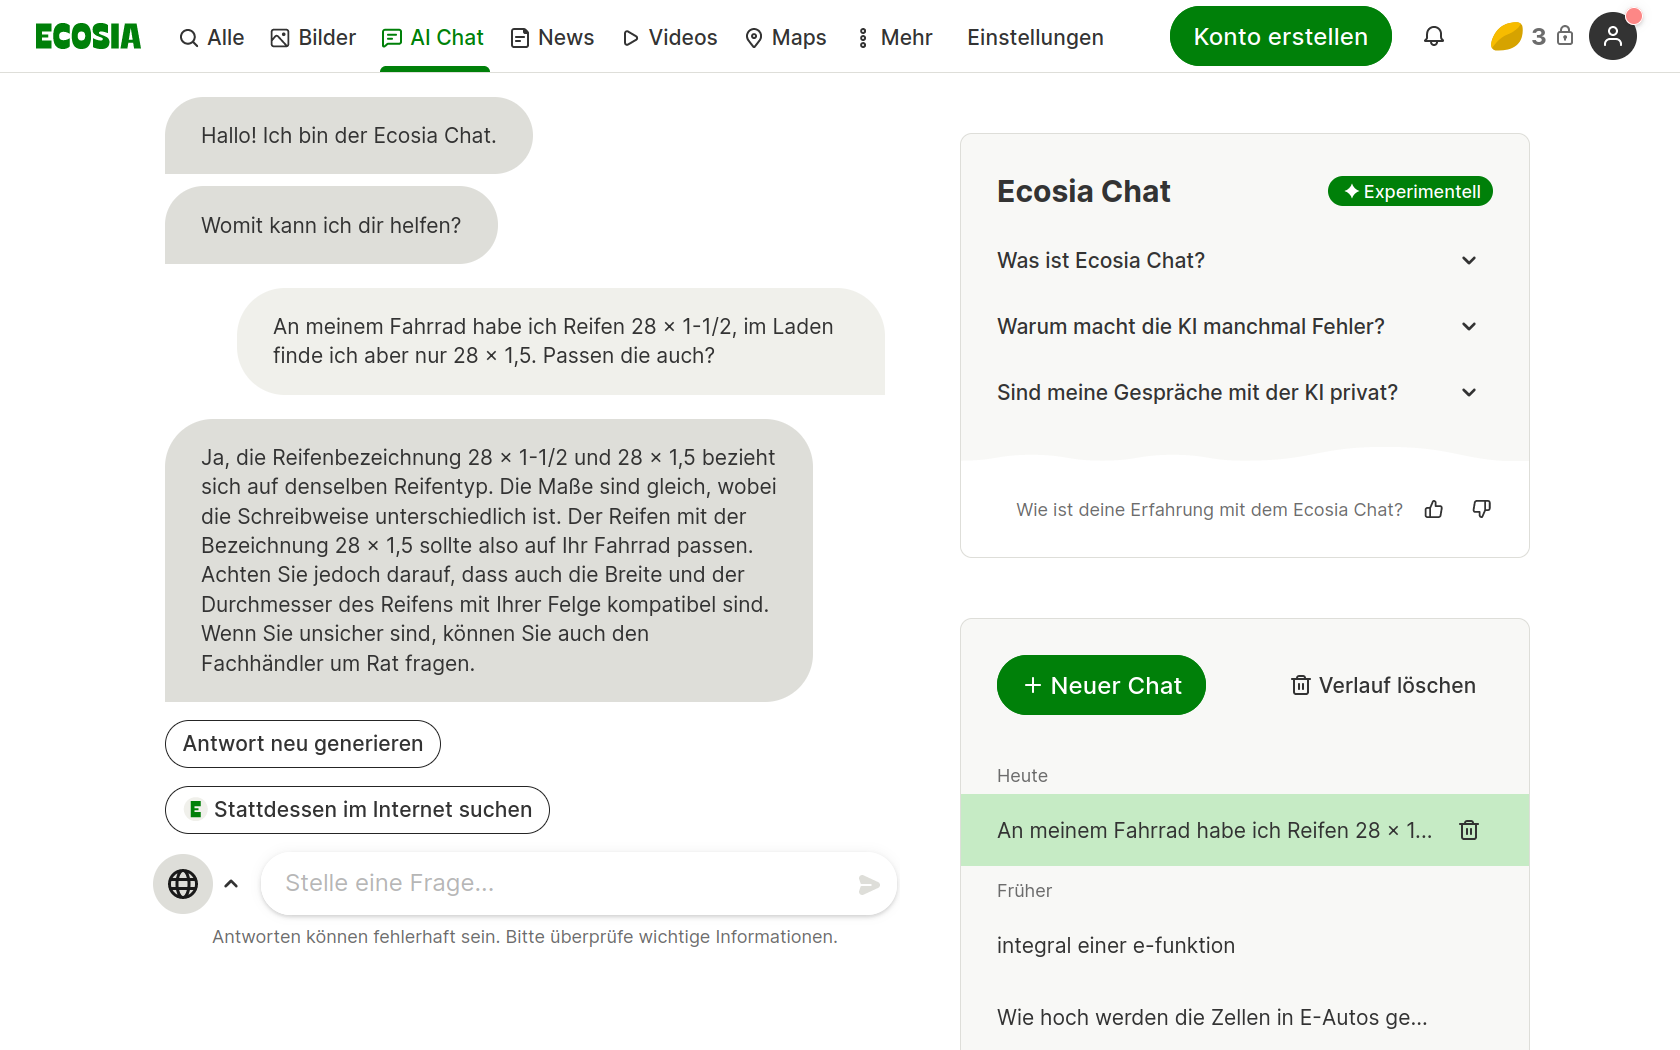
Task: Expand "Sind meine Gespräche mit der KI privat?"
Action: coord(1469,393)
